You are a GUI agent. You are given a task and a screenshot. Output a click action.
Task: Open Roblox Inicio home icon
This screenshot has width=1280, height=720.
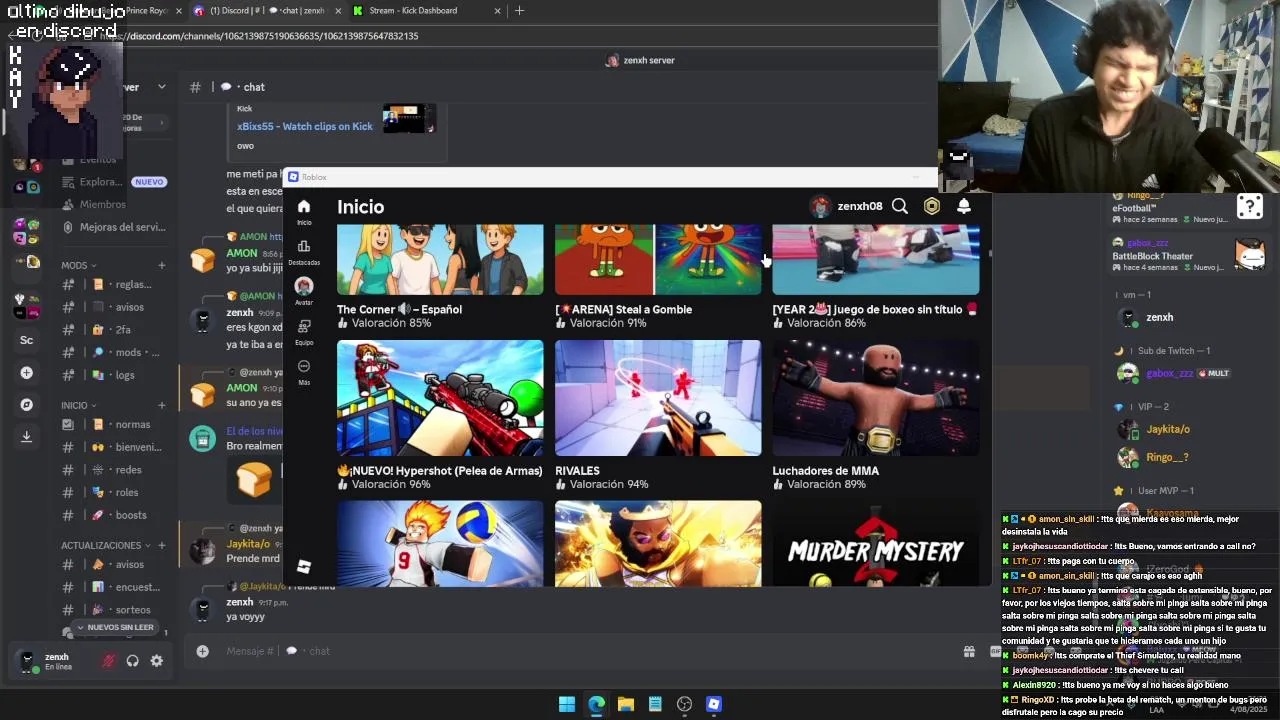pos(304,207)
